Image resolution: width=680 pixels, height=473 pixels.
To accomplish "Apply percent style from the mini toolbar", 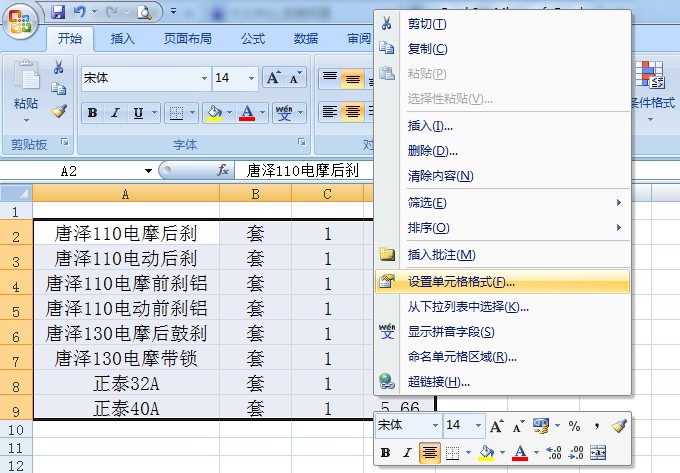I will (x=574, y=426).
